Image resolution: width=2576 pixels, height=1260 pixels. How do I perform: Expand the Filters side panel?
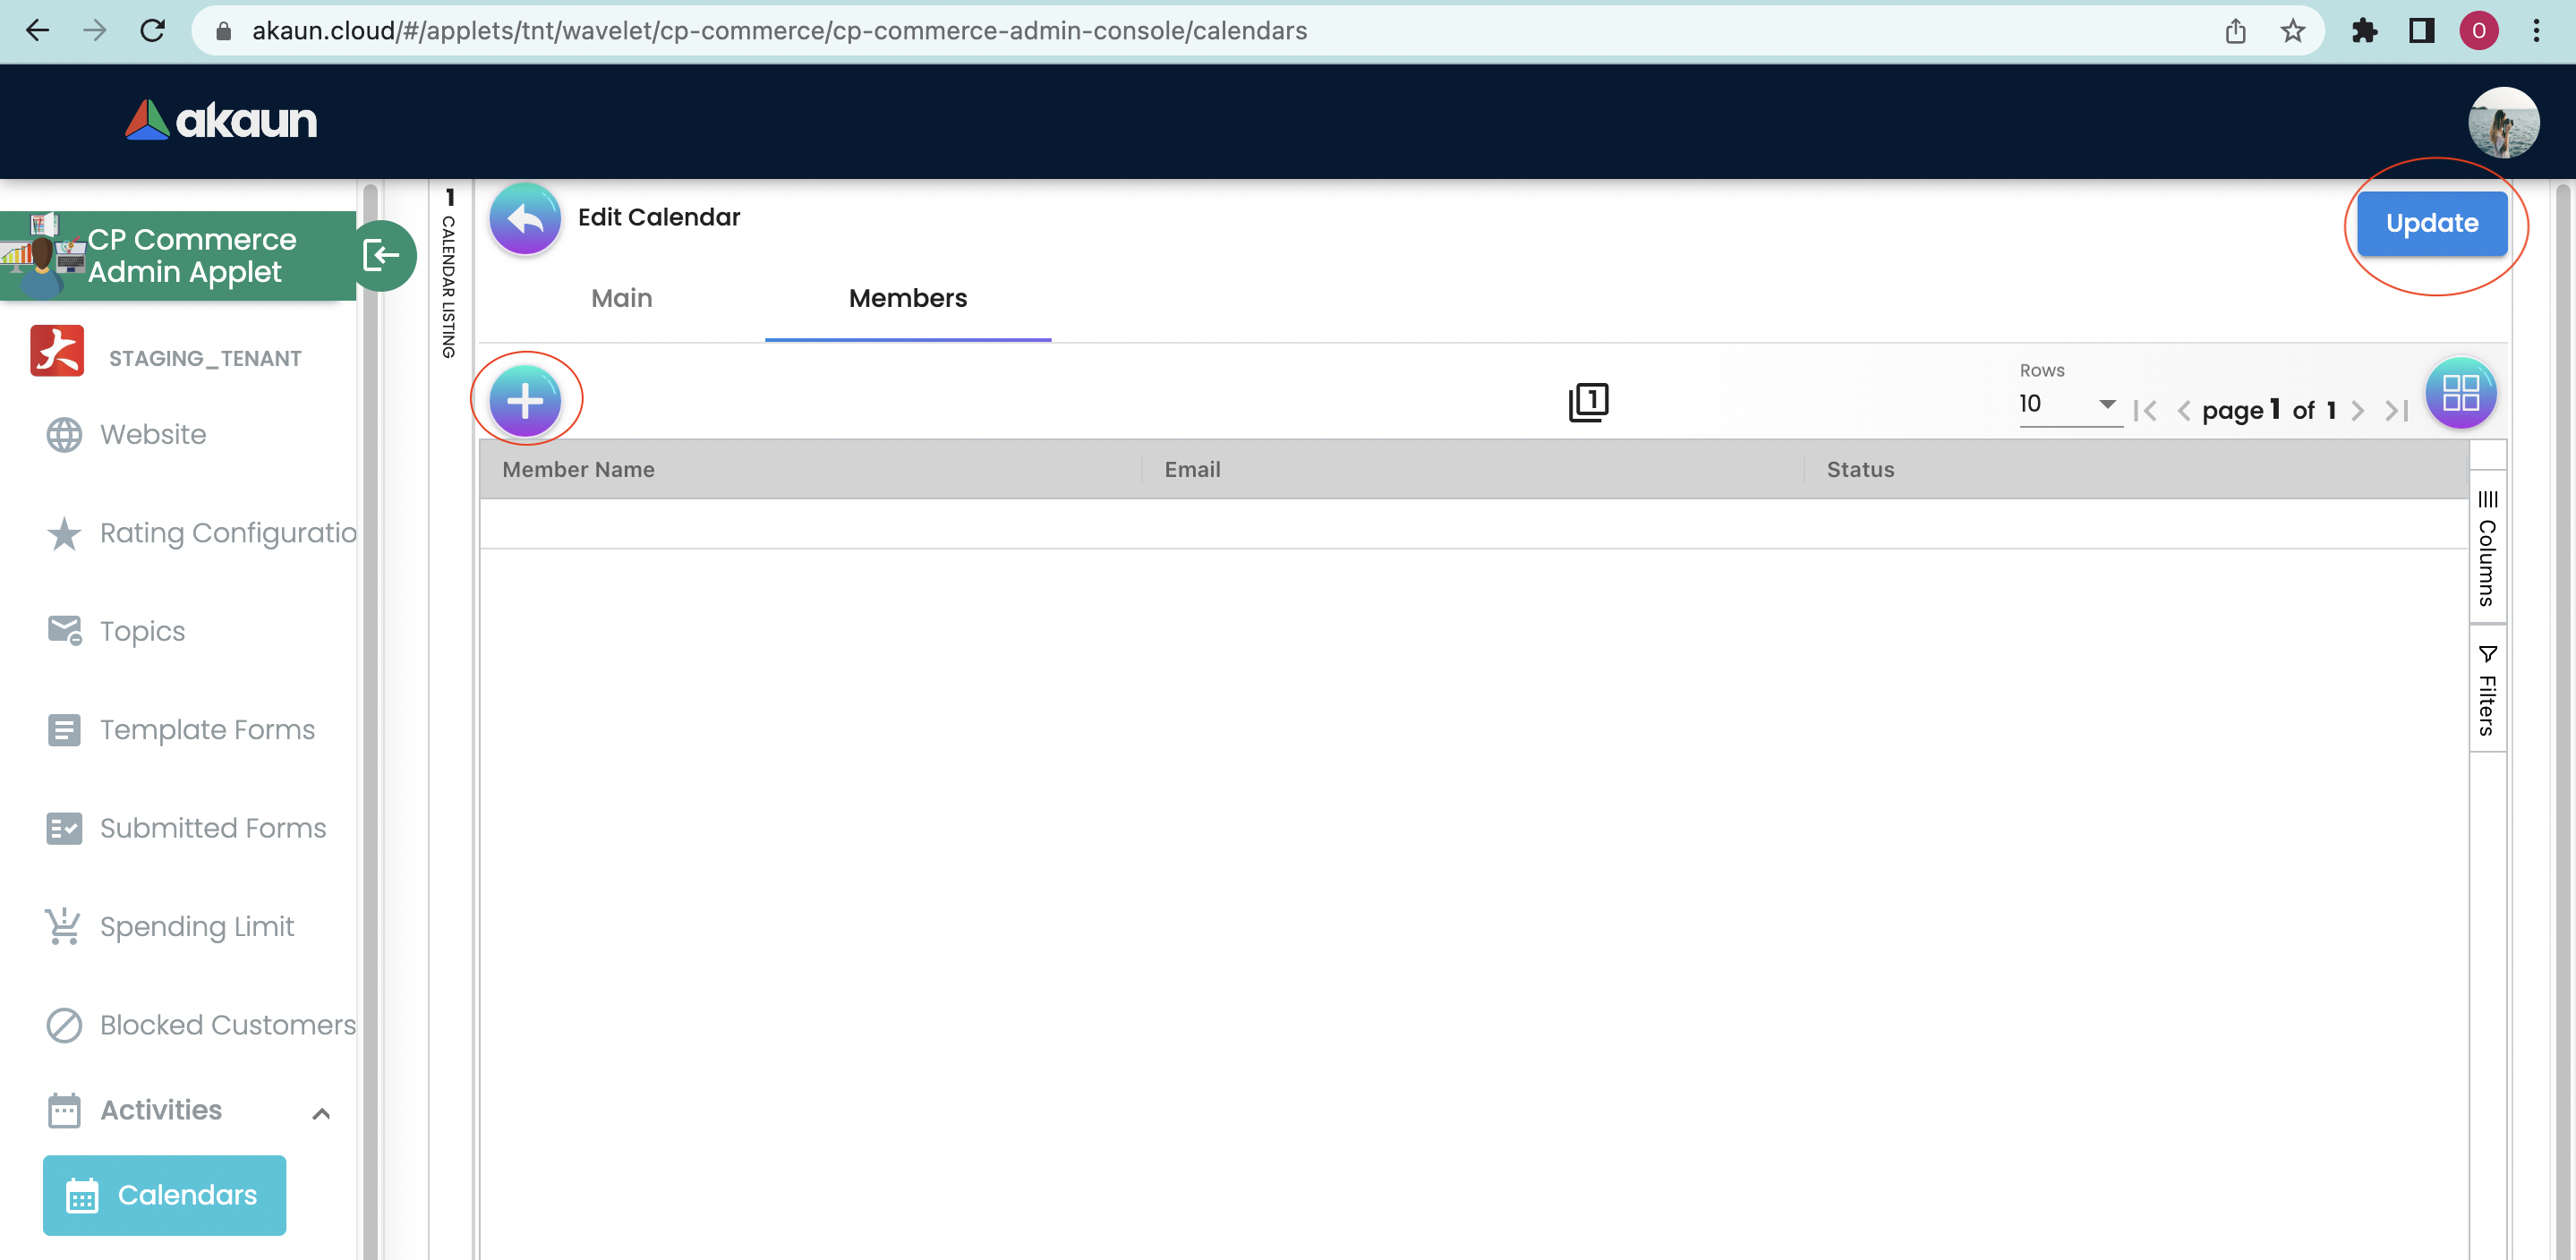click(2486, 690)
